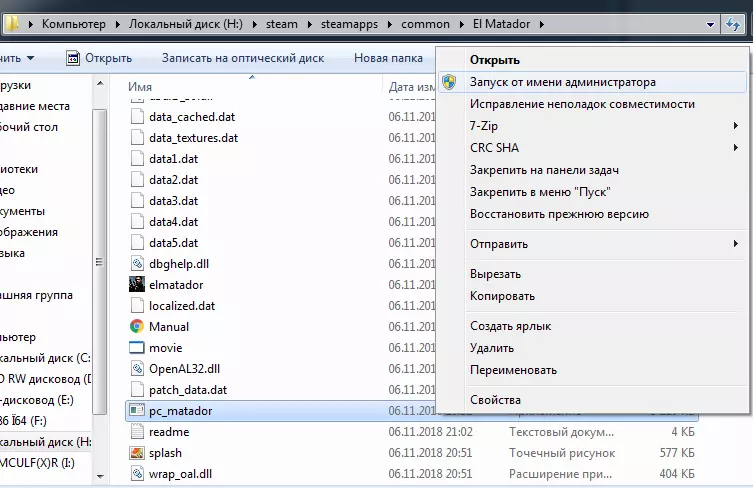Go to Компьютер in breadcrumb
This screenshot has width=754, height=488.
click(74, 24)
